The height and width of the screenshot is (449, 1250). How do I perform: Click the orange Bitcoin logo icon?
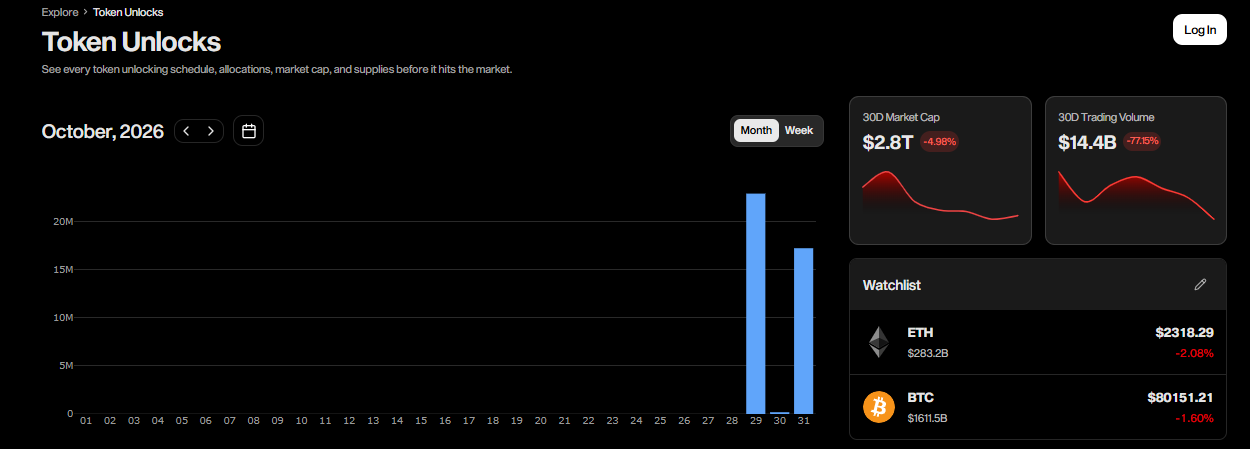pyautogui.click(x=879, y=407)
